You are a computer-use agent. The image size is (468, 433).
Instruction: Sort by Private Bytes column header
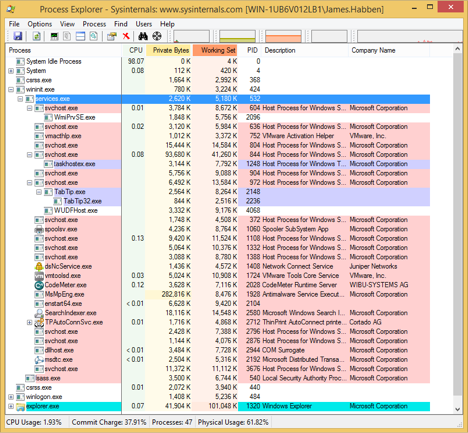169,50
